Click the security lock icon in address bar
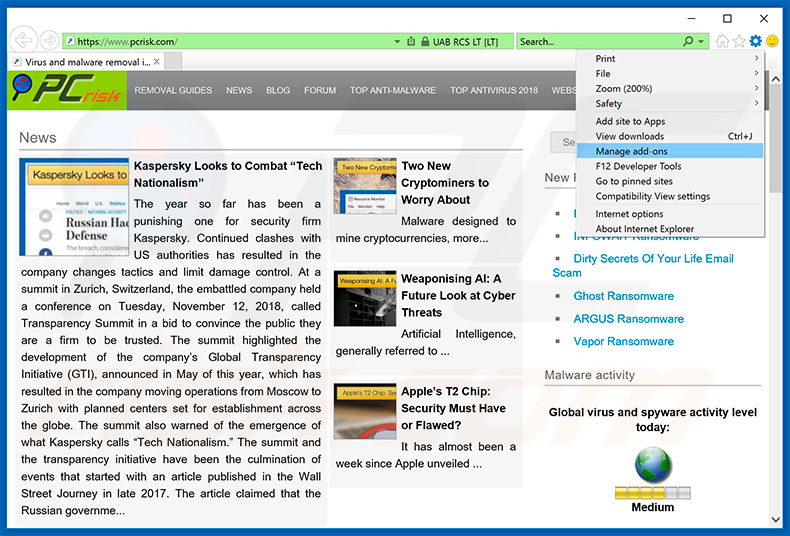The image size is (790, 536). [x=425, y=41]
